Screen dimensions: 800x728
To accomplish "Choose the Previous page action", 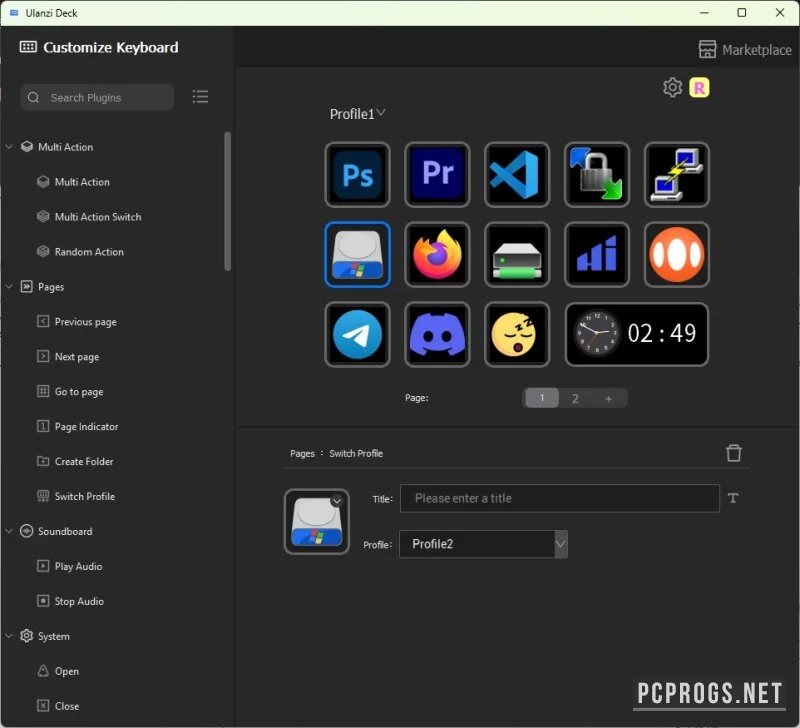I will click(77, 321).
